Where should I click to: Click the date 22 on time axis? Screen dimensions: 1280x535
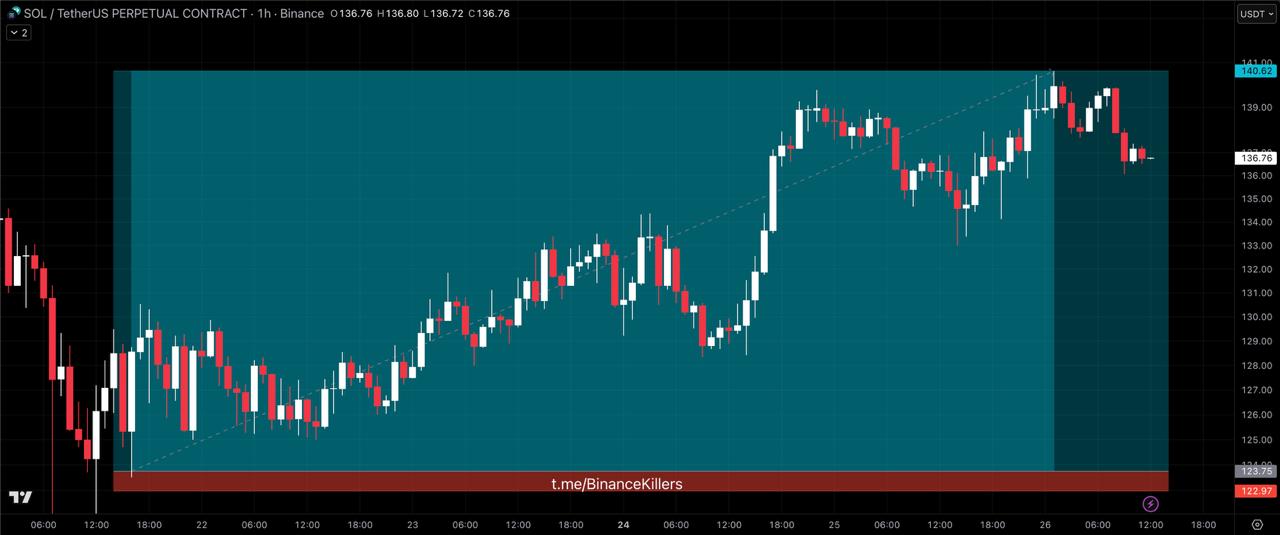202,524
